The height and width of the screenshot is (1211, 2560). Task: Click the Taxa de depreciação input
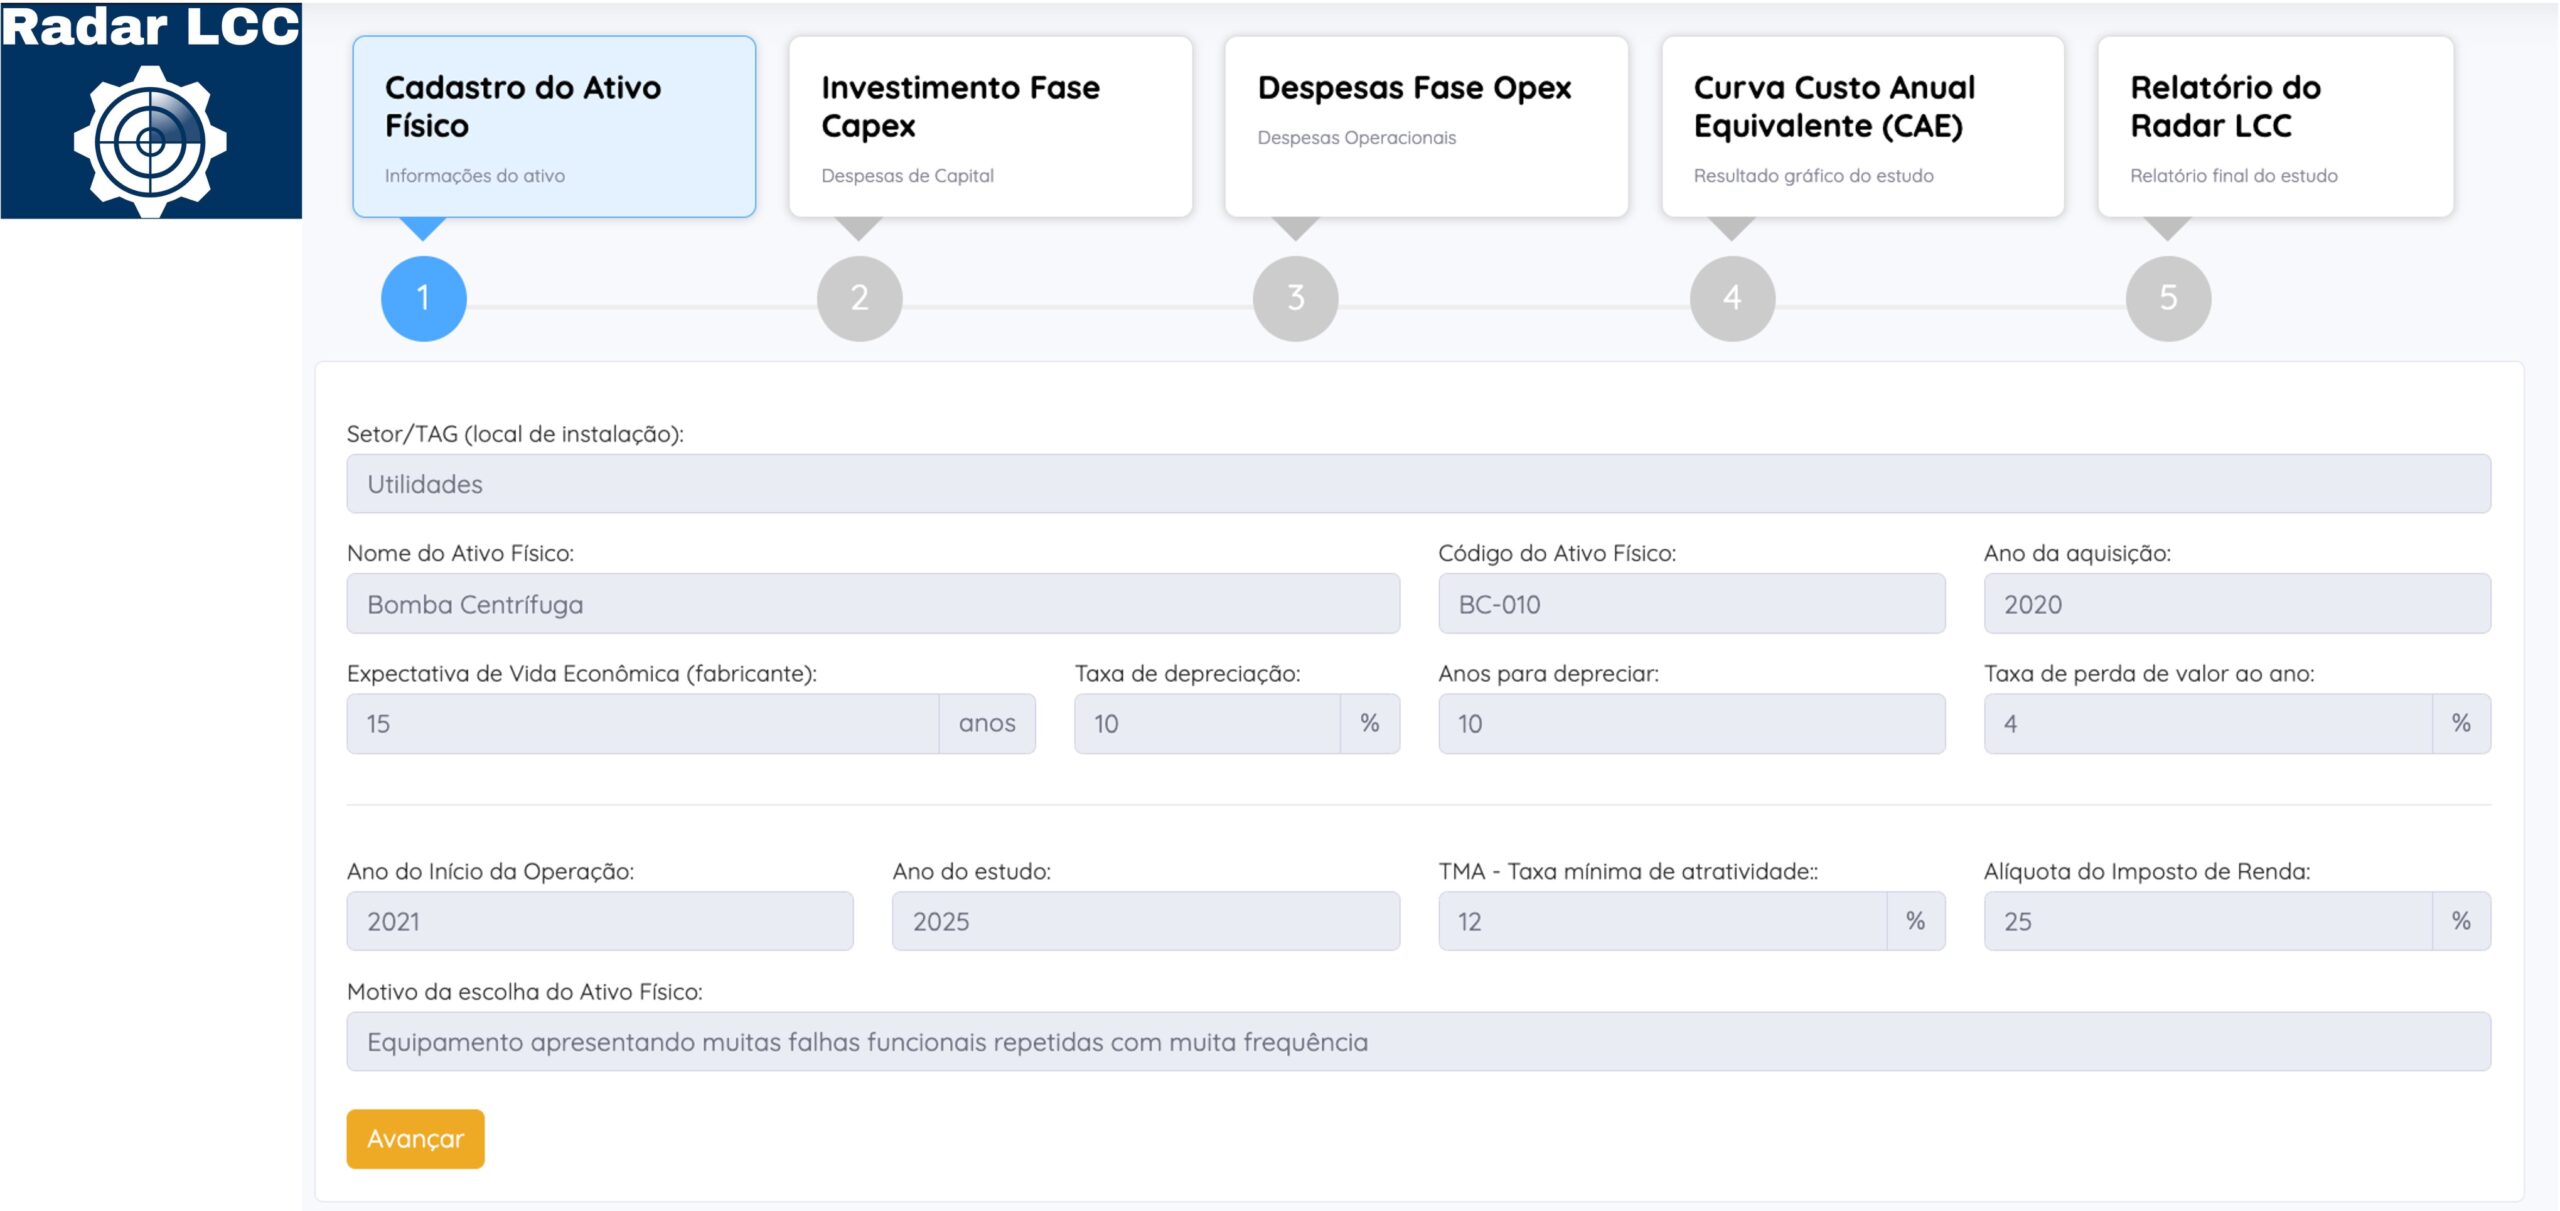(1207, 724)
